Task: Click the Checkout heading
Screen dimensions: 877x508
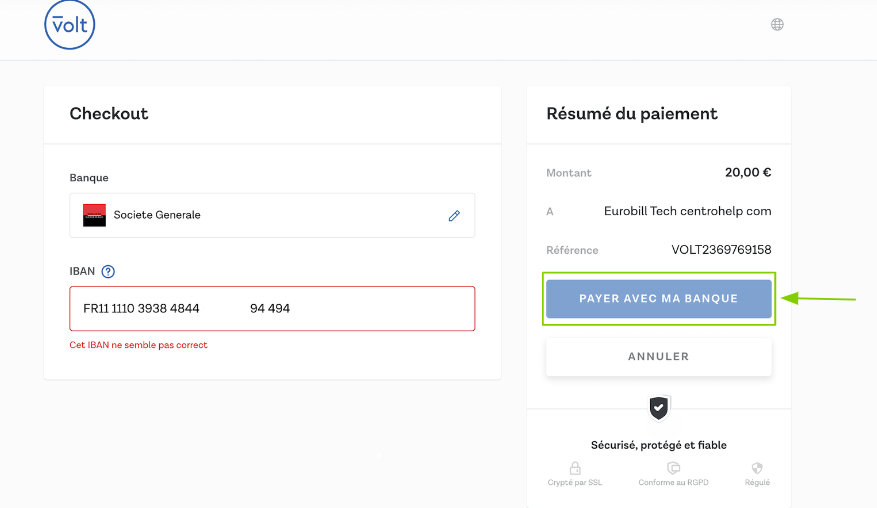Action: coord(109,113)
